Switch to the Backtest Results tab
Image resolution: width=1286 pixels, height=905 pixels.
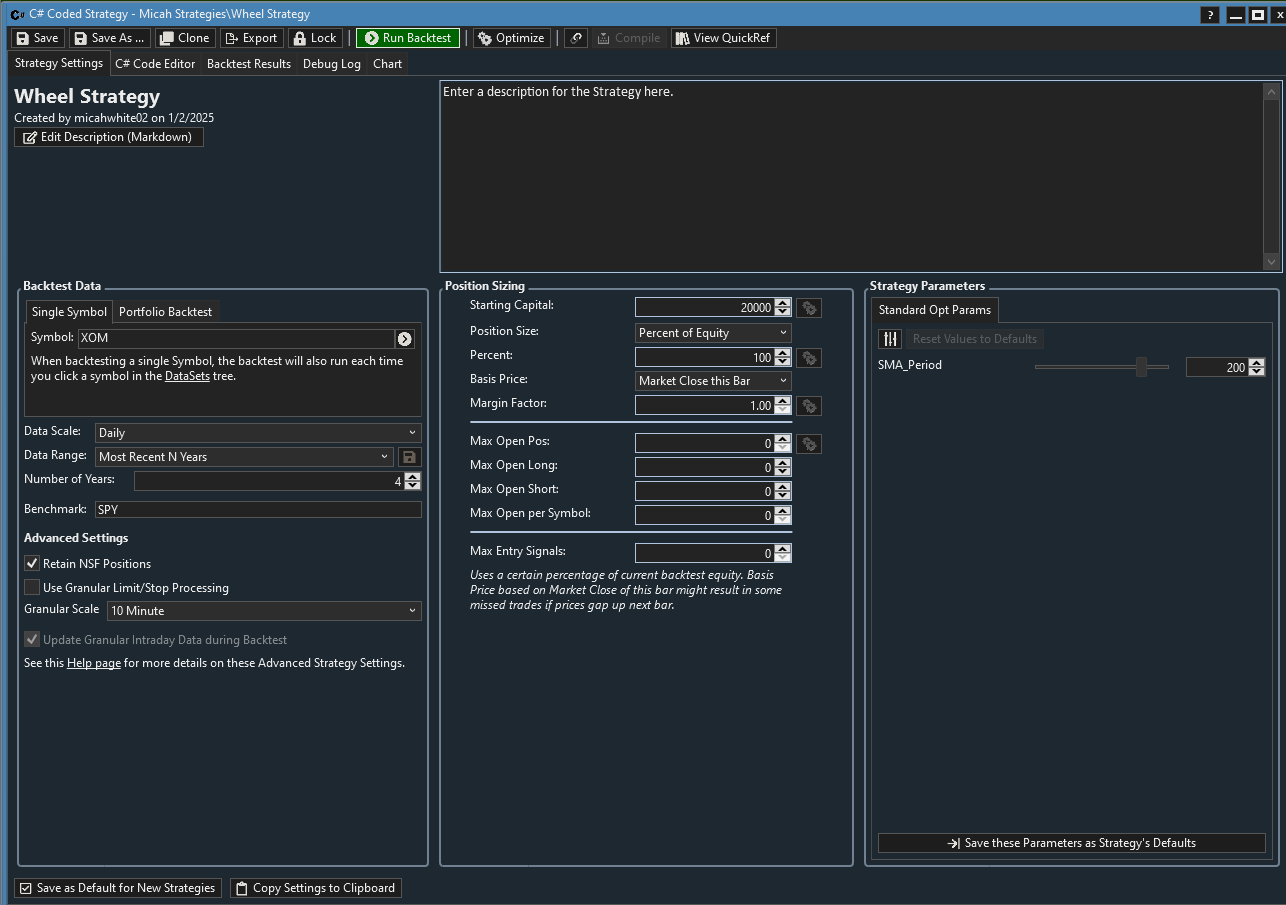[x=249, y=64]
